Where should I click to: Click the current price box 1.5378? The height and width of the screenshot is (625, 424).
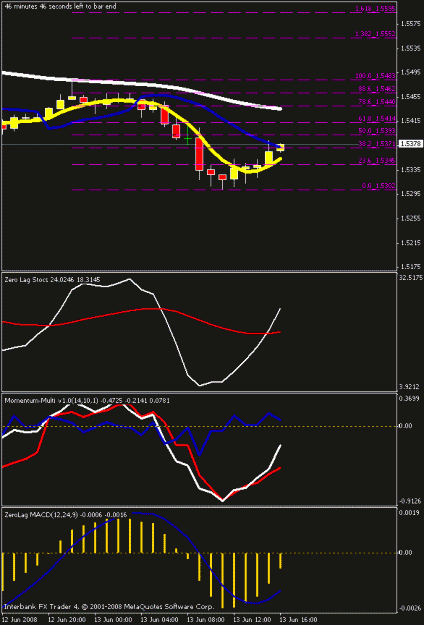coord(410,144)
